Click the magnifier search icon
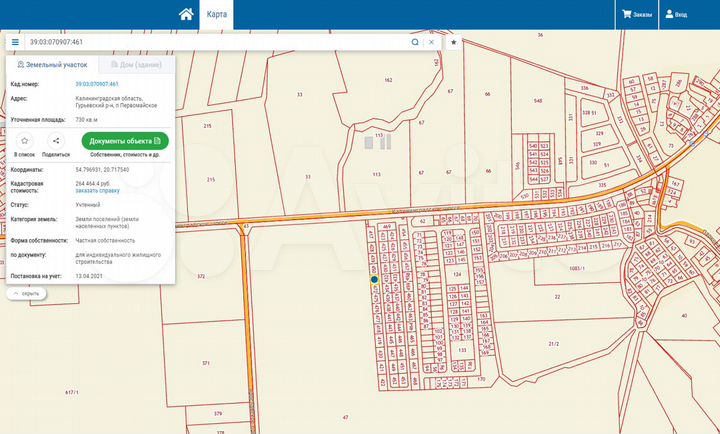Viewport: 720px width, 434px height. (415, 43)
